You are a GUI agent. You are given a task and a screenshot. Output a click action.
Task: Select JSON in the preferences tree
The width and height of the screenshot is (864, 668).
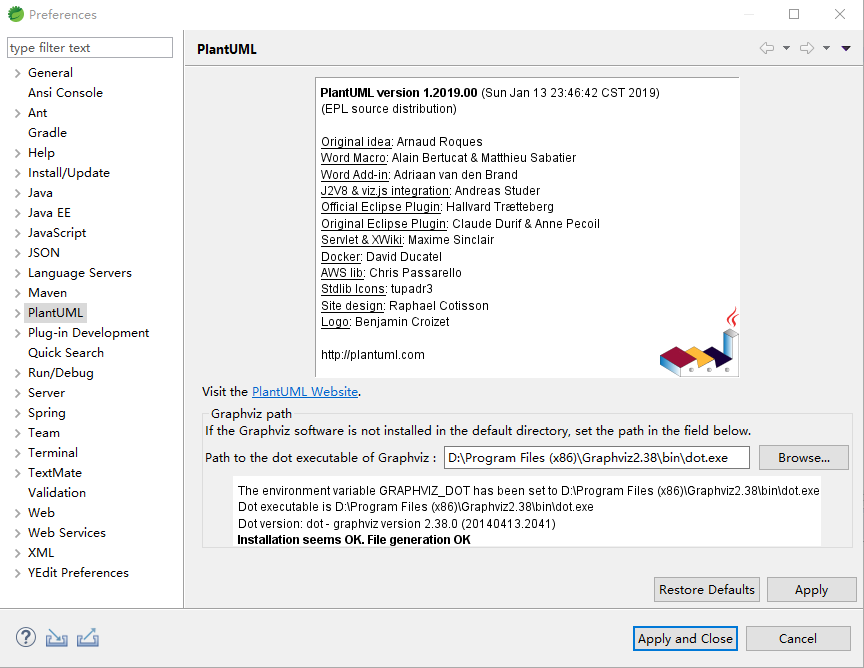44,253
